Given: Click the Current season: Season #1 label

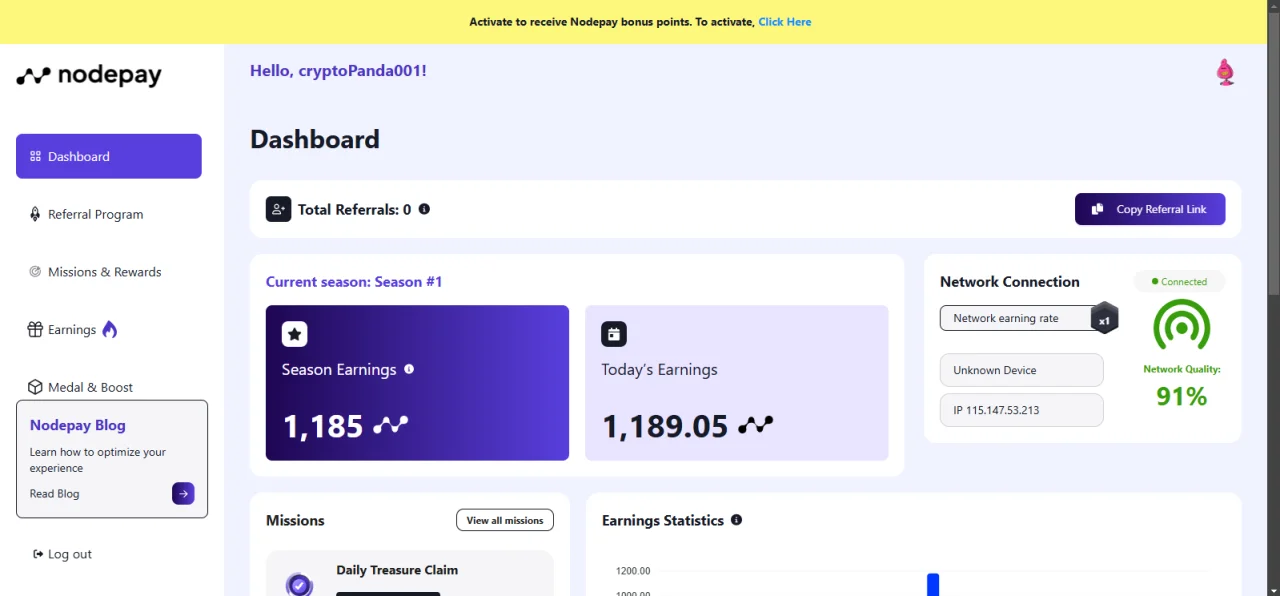Looking at the screenshot, I should pos(354,282).
